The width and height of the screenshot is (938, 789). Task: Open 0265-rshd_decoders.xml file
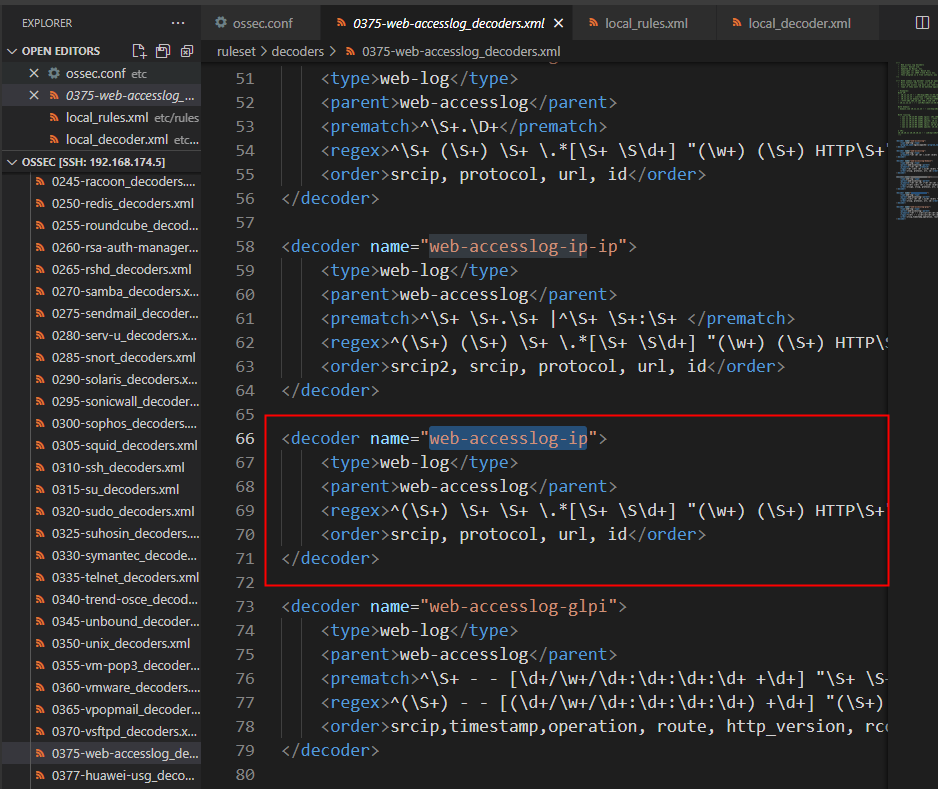102,269
